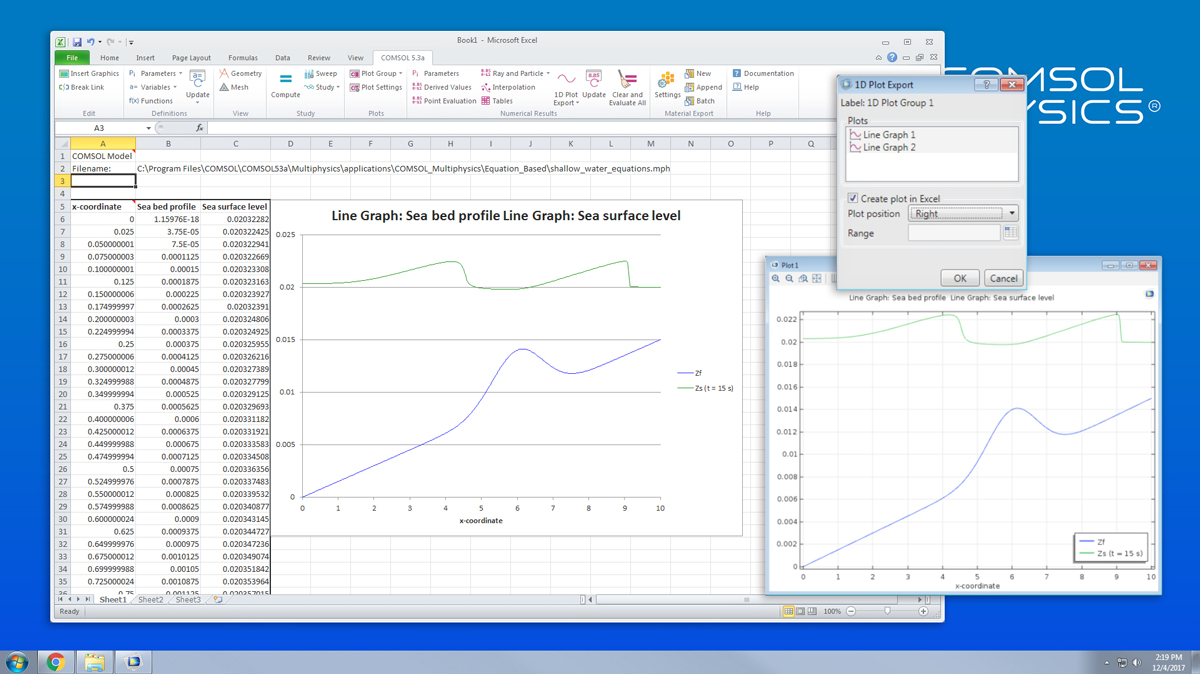Open the Sheet2 worksheet tab
The image size is (1200, 674).
(150, 600)
